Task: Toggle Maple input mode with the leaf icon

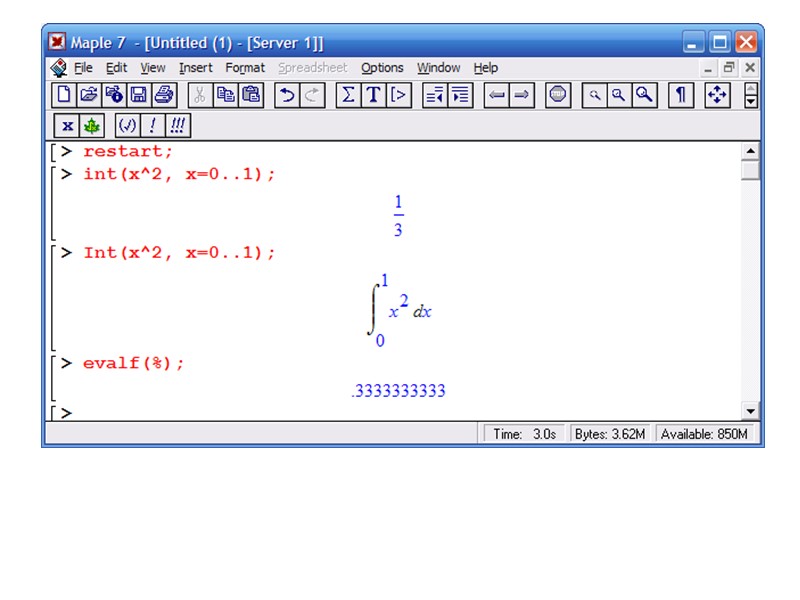Action: (x=92, y=126)
